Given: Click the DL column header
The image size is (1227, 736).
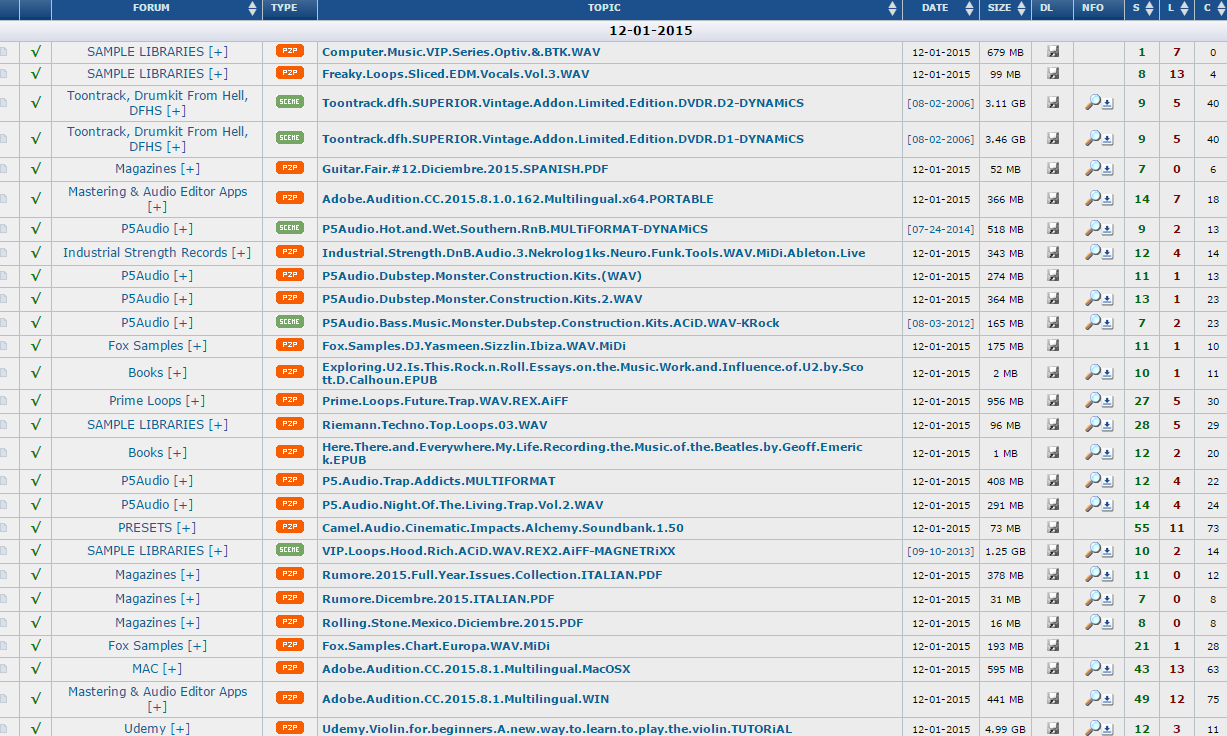Looking at the screenshot, I should pyautogui.click(x=1046, y=8).
